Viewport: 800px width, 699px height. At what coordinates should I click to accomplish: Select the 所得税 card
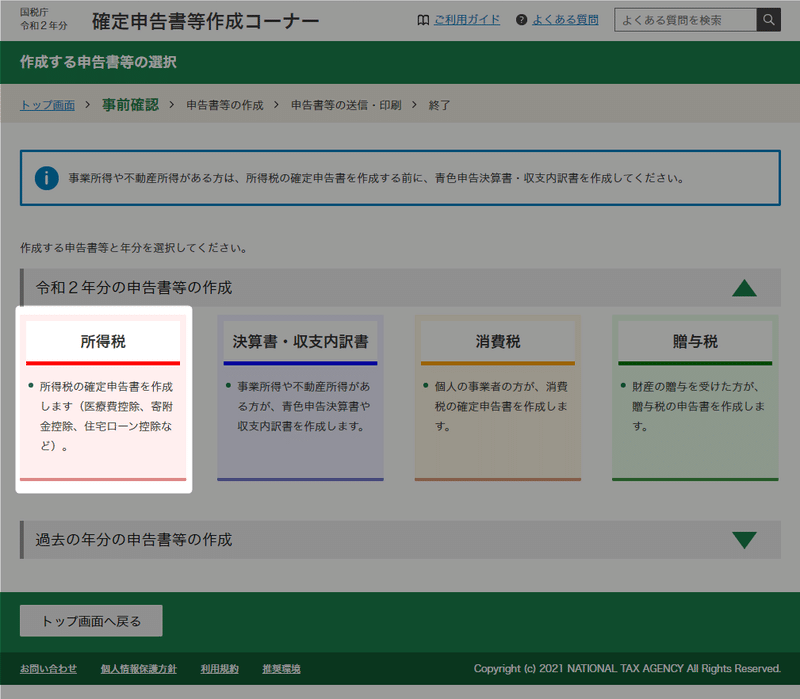click(x=103, y=398)
